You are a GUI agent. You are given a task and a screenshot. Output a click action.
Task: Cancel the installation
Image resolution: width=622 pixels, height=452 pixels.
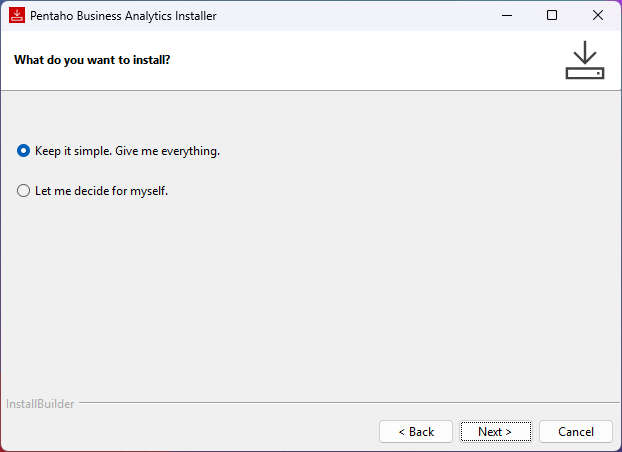[575, 431]
